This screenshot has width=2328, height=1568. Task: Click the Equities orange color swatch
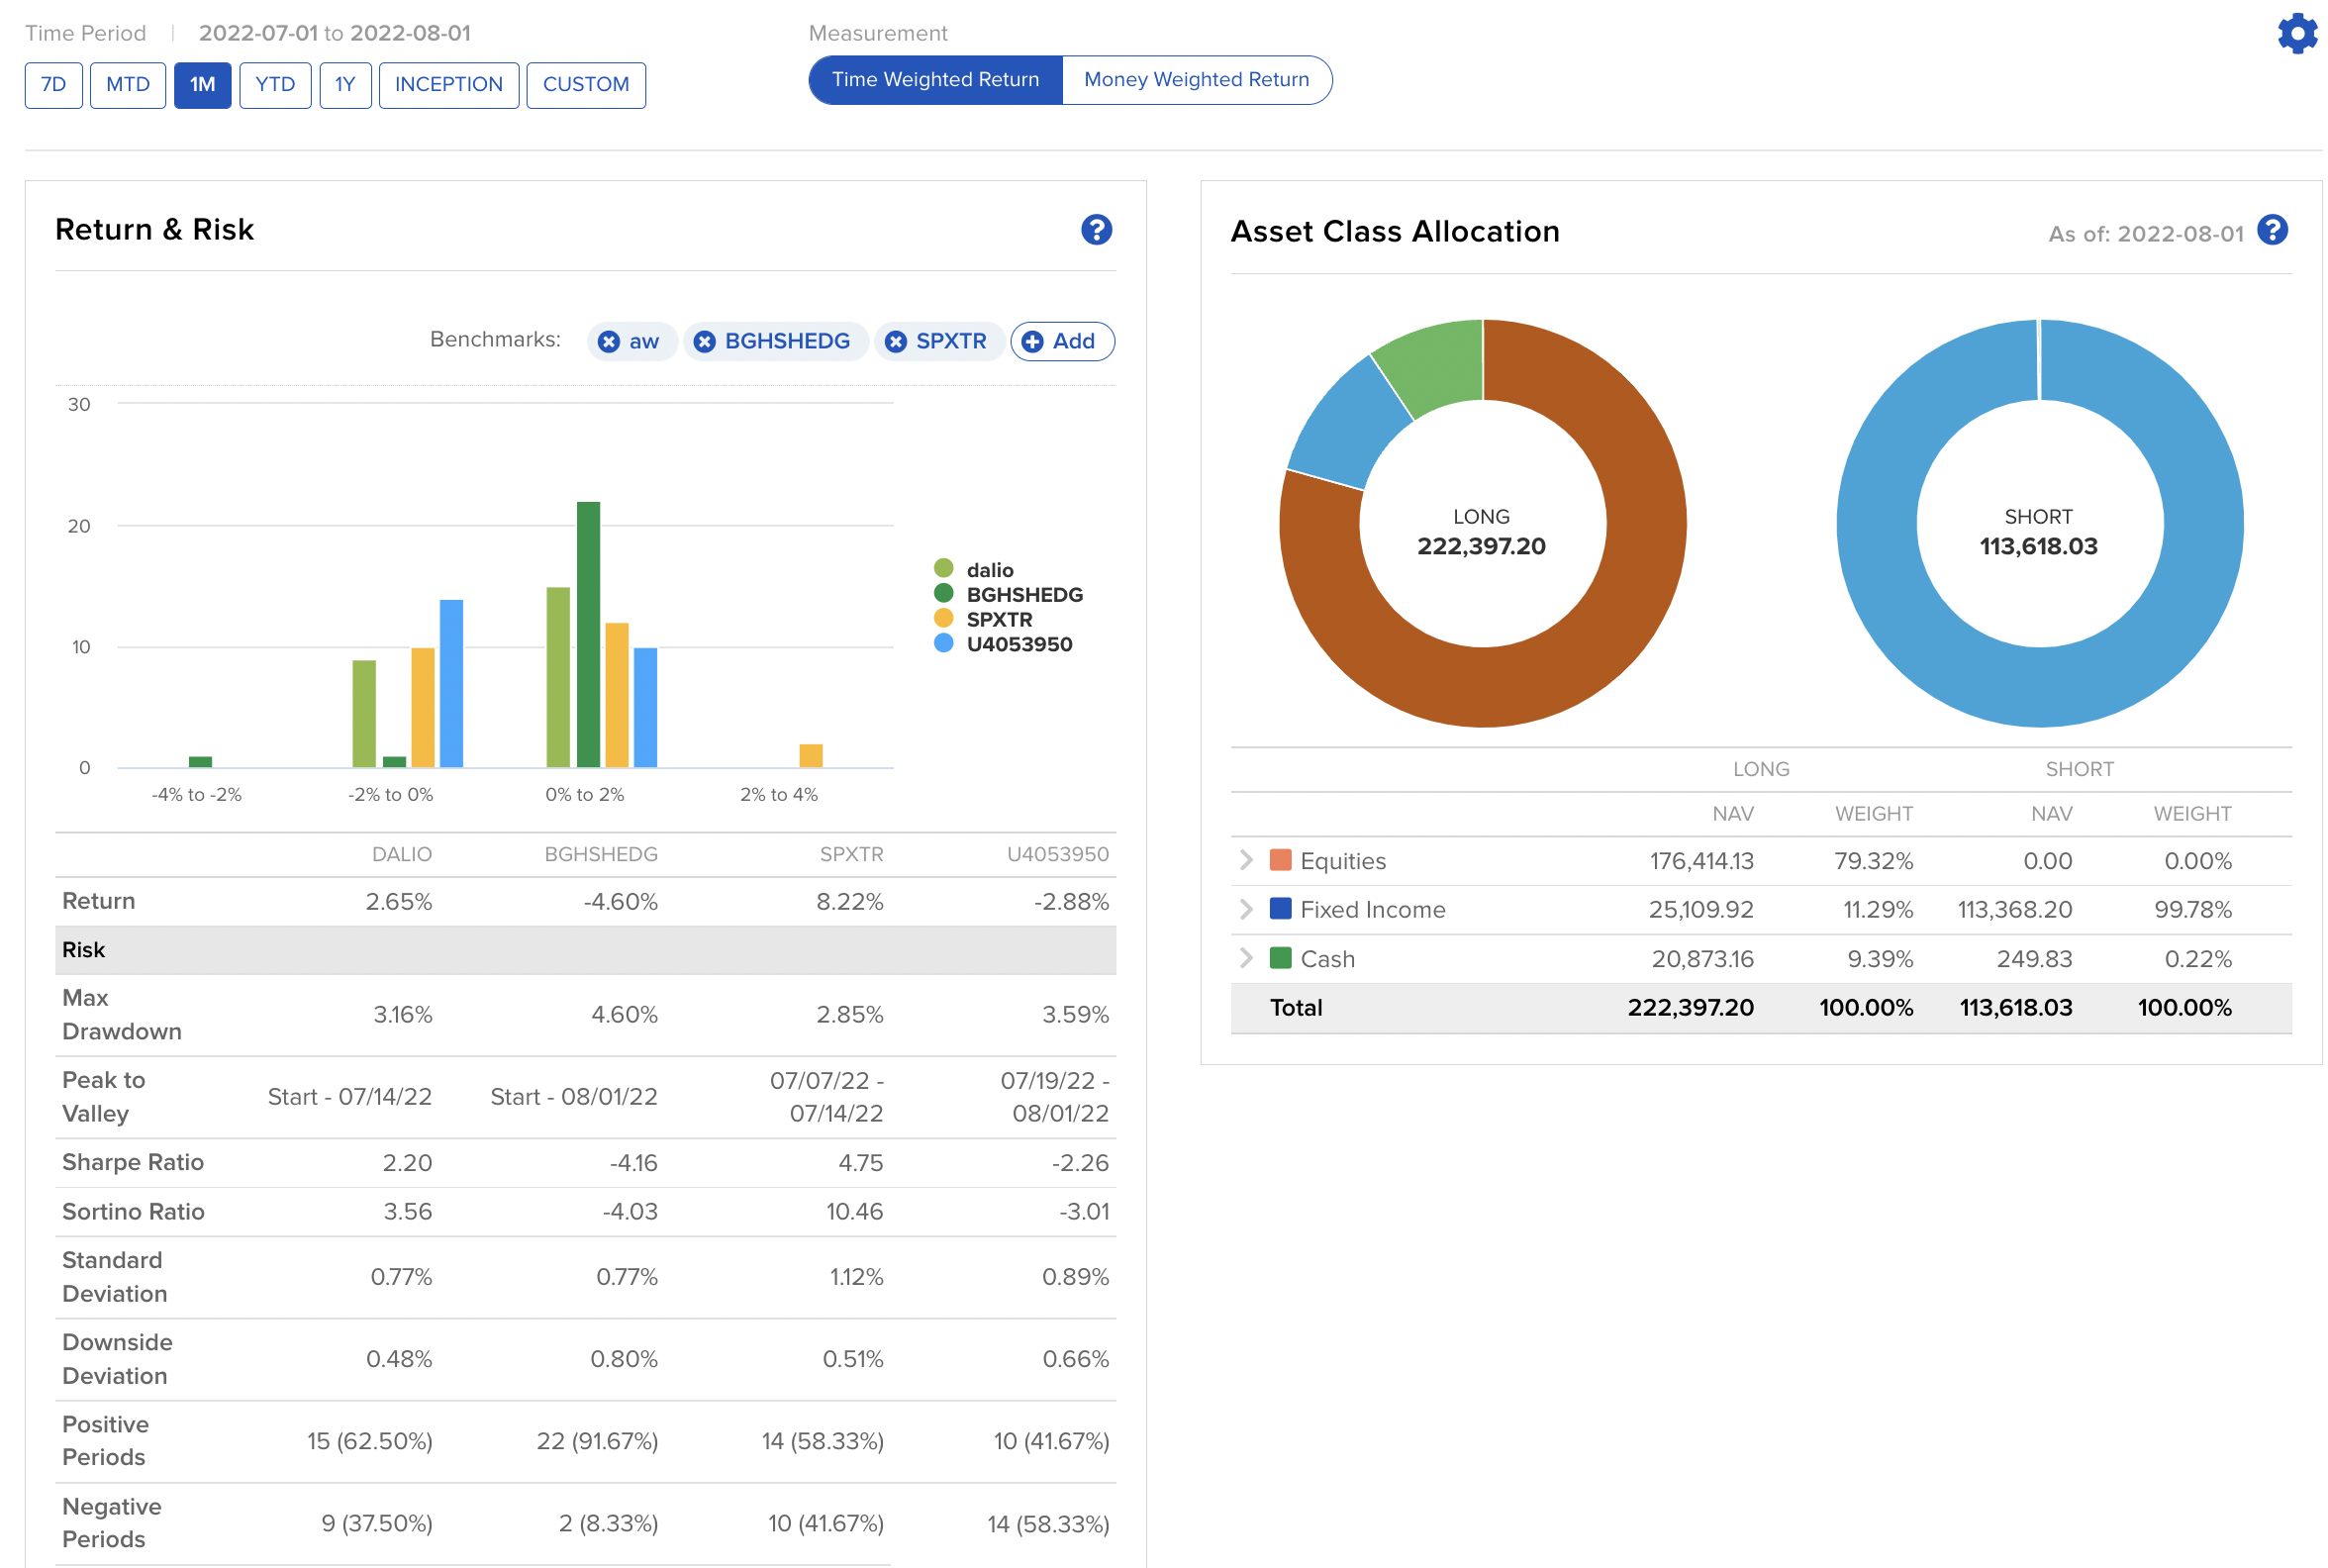tap(1279, 861)
